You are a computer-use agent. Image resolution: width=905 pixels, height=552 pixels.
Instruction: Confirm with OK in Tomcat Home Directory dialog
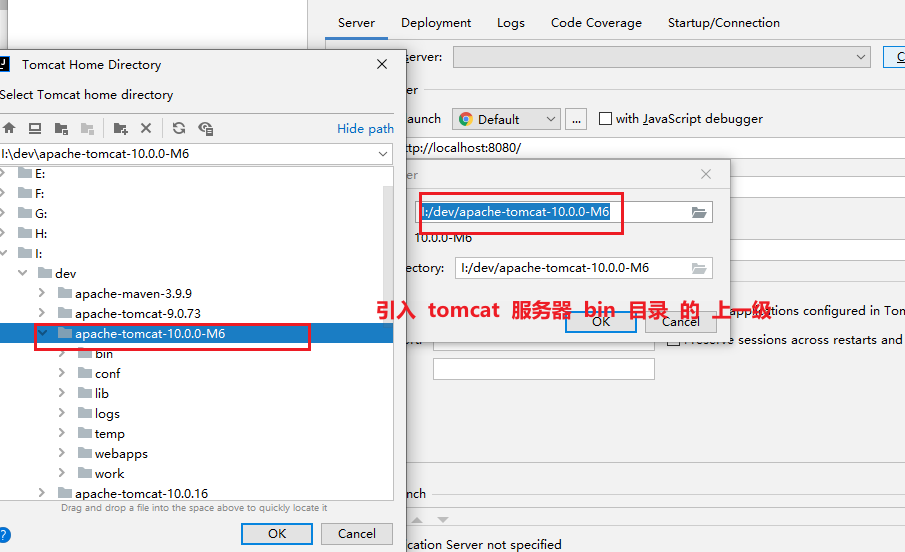(x=277, y=534)
